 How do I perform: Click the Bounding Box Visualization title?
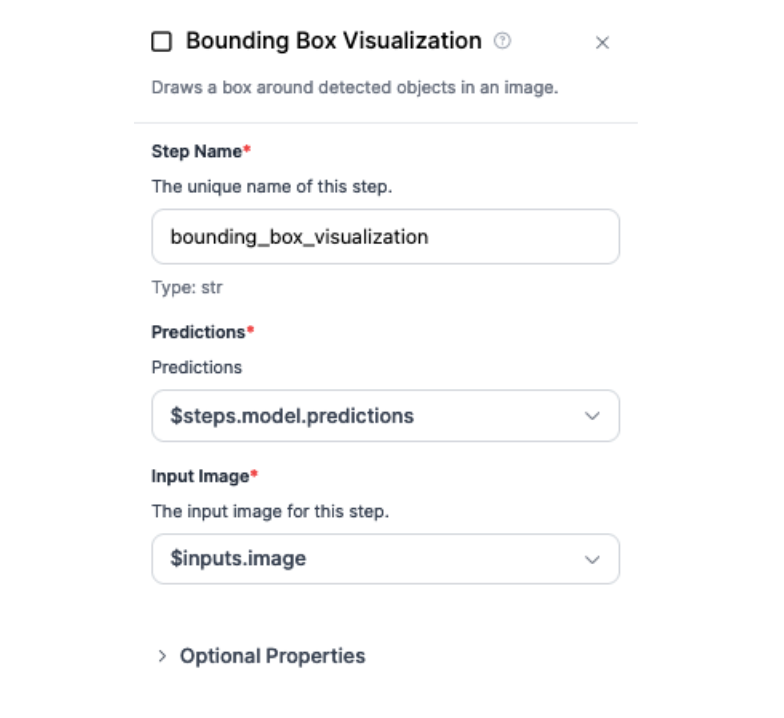[333, 41]
